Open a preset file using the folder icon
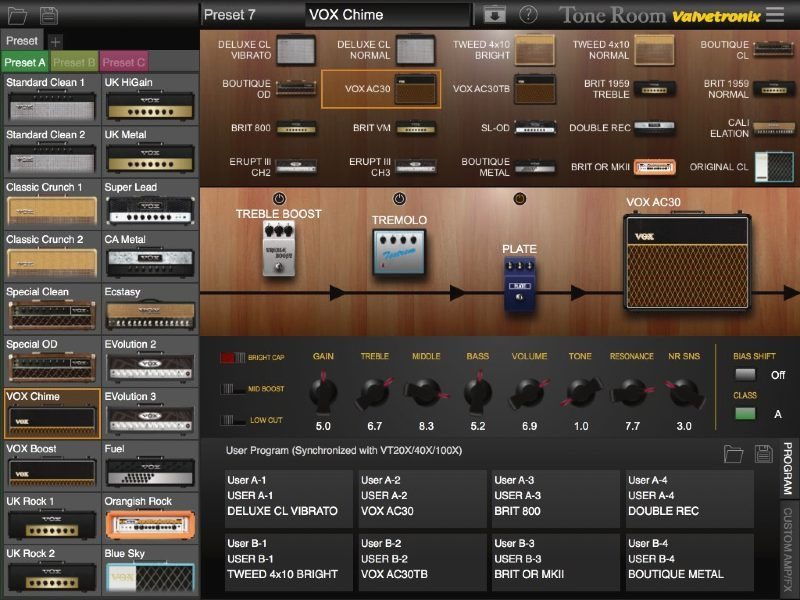Viewport: 800px width, 600px height. 17,15
